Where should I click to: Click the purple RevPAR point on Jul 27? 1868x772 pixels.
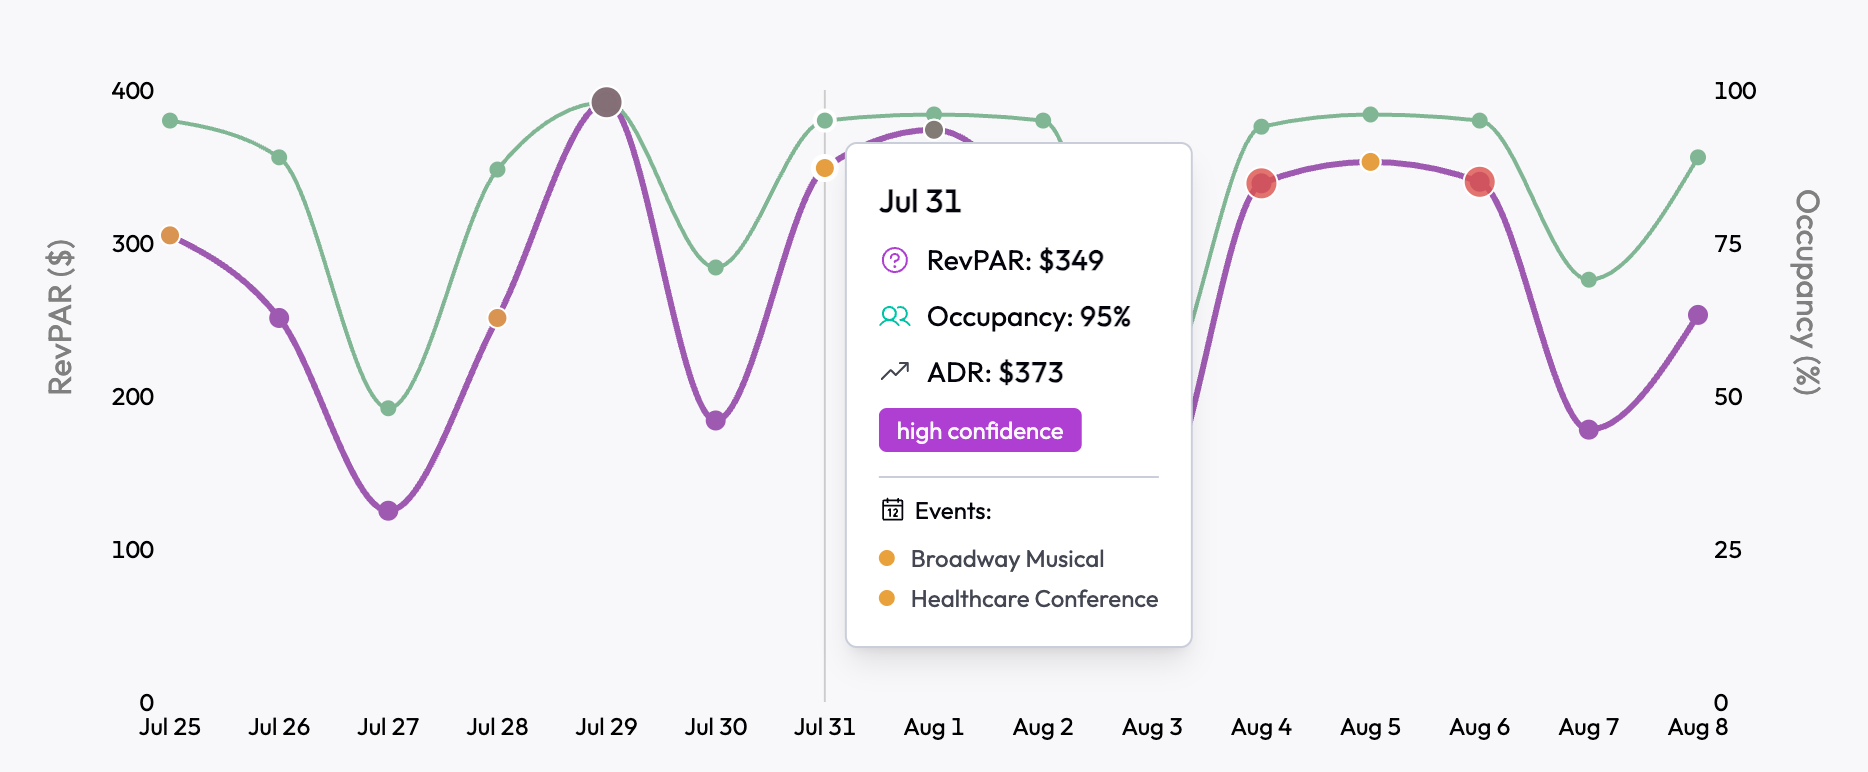pos(388,511)
